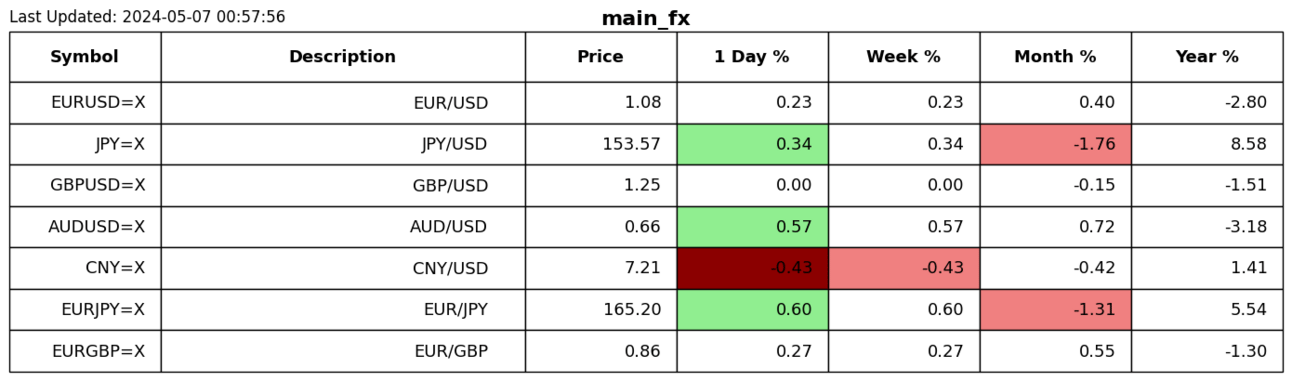Select the EURJPY=X price 165.20 cell
1292x381 pixels.
[601, 310]
